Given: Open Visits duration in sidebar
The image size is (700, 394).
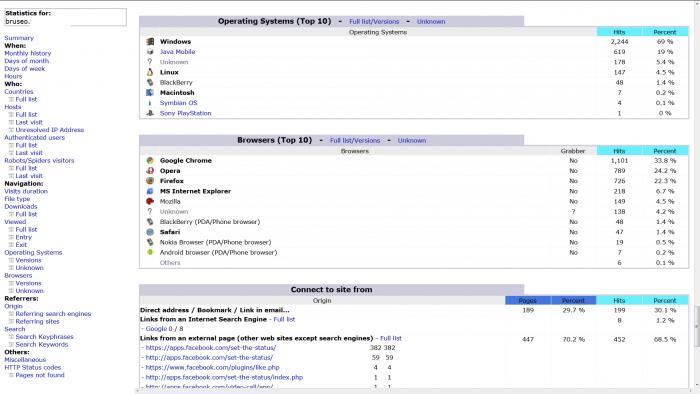Looking at the screenshot, I should click(26, 191).
